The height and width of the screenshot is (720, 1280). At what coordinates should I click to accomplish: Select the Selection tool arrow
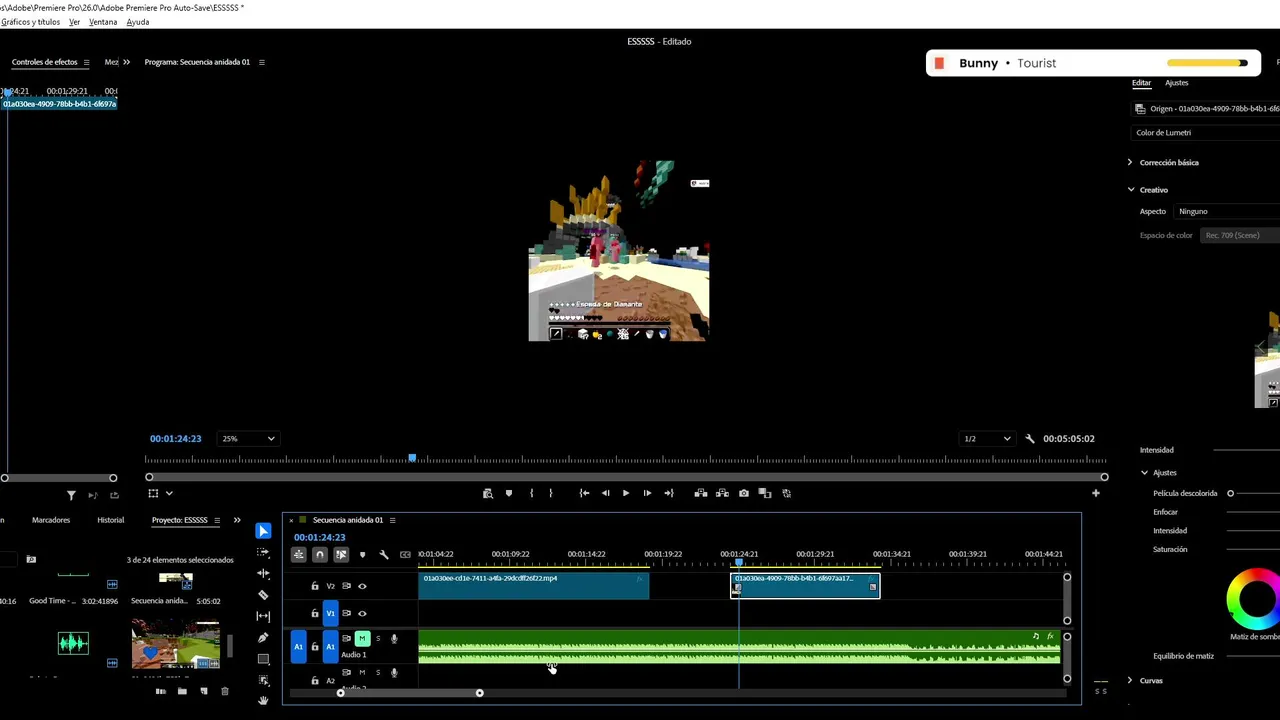coord(263,531)
